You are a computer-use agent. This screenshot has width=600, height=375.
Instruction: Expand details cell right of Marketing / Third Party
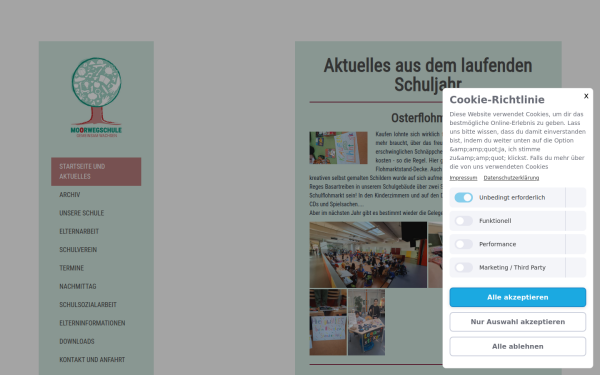tap(576, 267)
